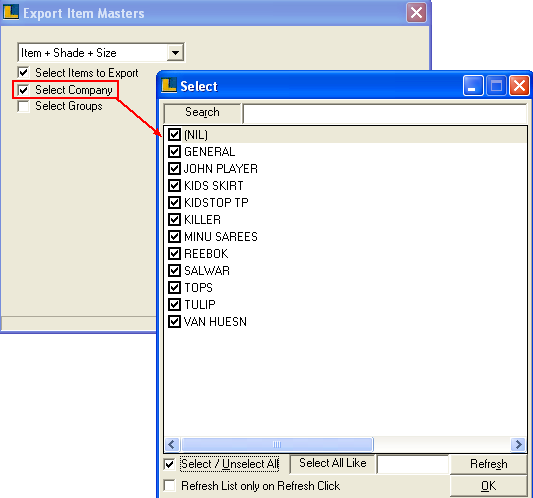533x498 pixels.
Task: Uncheck the JOHN PLAYER company
Action: point(174,169)
